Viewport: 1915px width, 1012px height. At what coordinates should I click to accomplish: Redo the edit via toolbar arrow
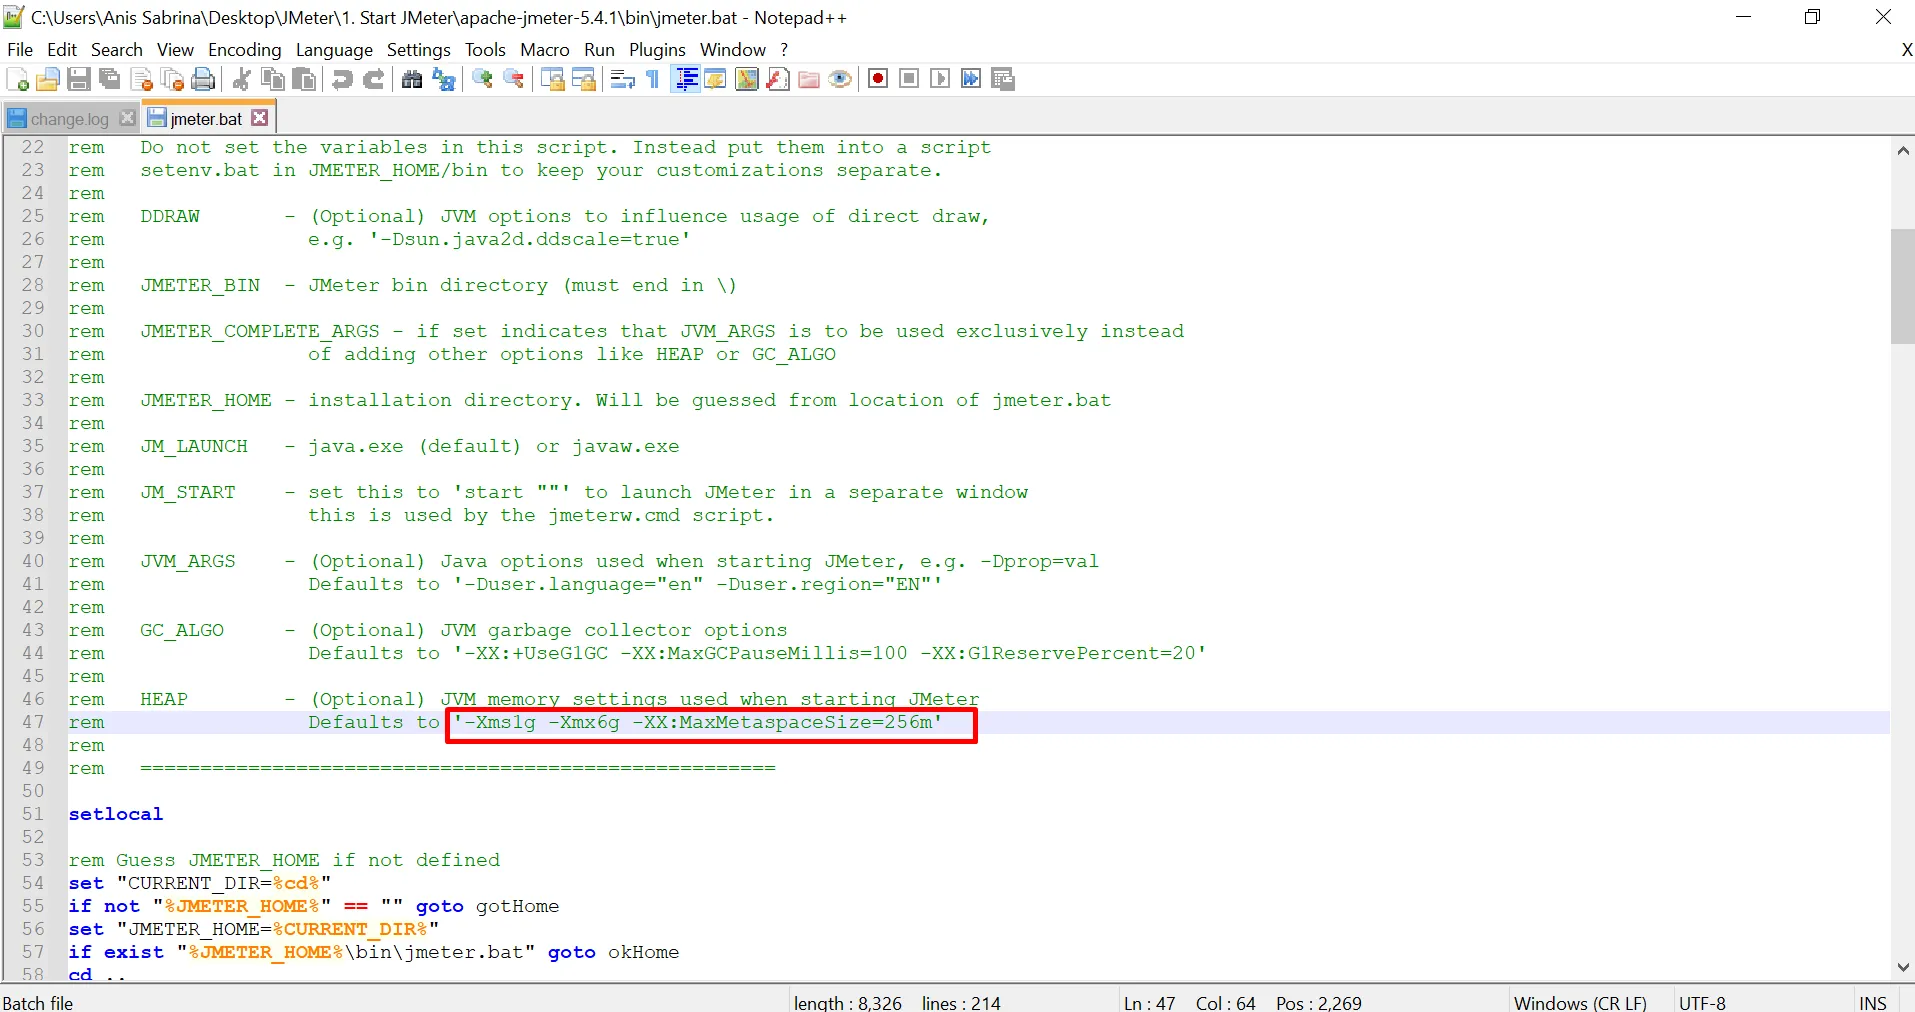[x=374, y=79]
